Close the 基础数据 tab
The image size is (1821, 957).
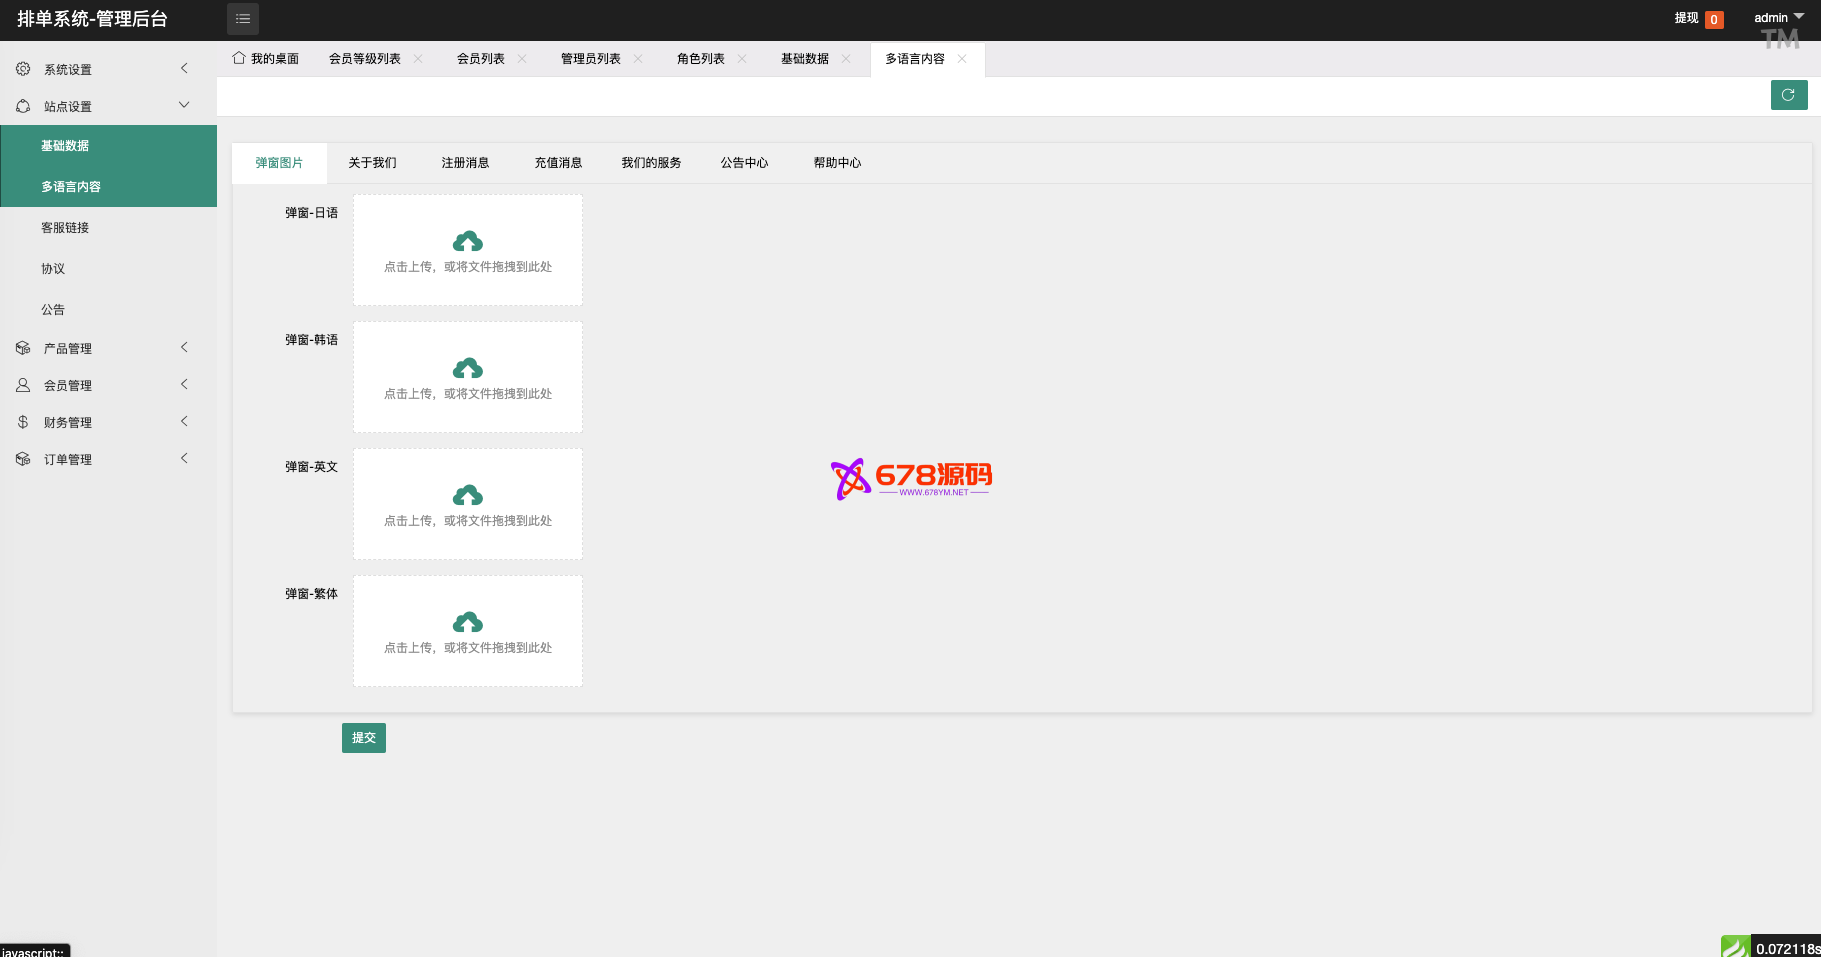[846, 59]
